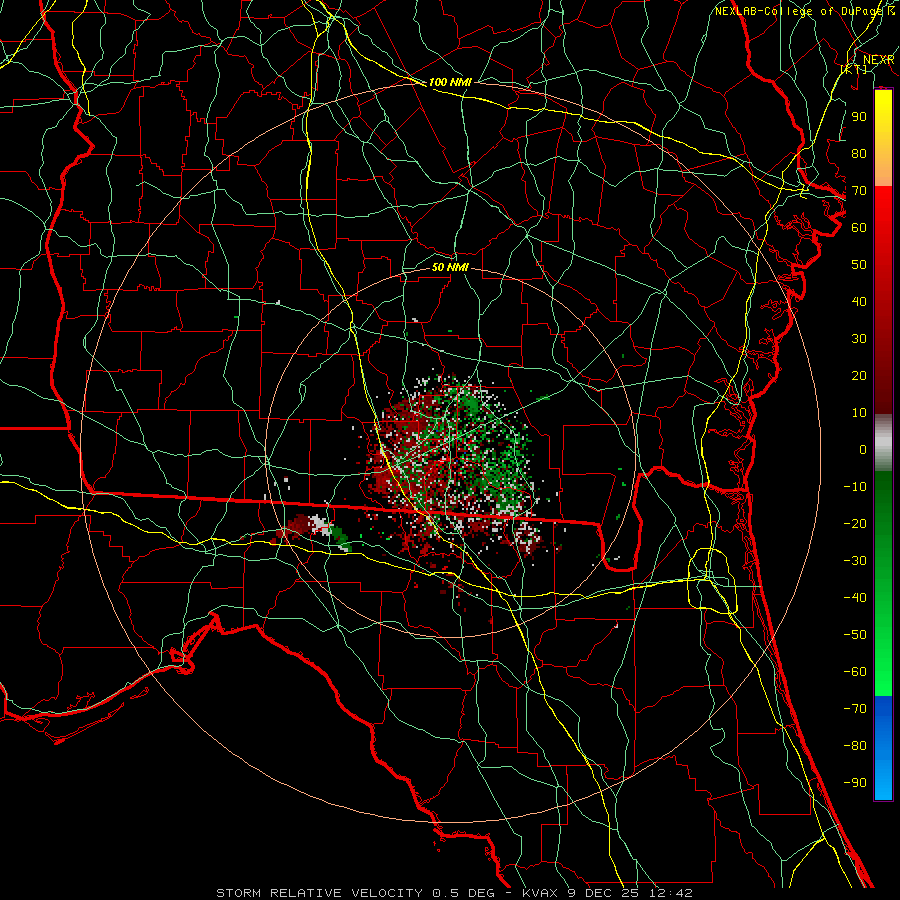Image resolution: width=900 pixels, height=900 pixels.
Task: Click the 50 value on the velocity scale
Action: coord(859,265)
